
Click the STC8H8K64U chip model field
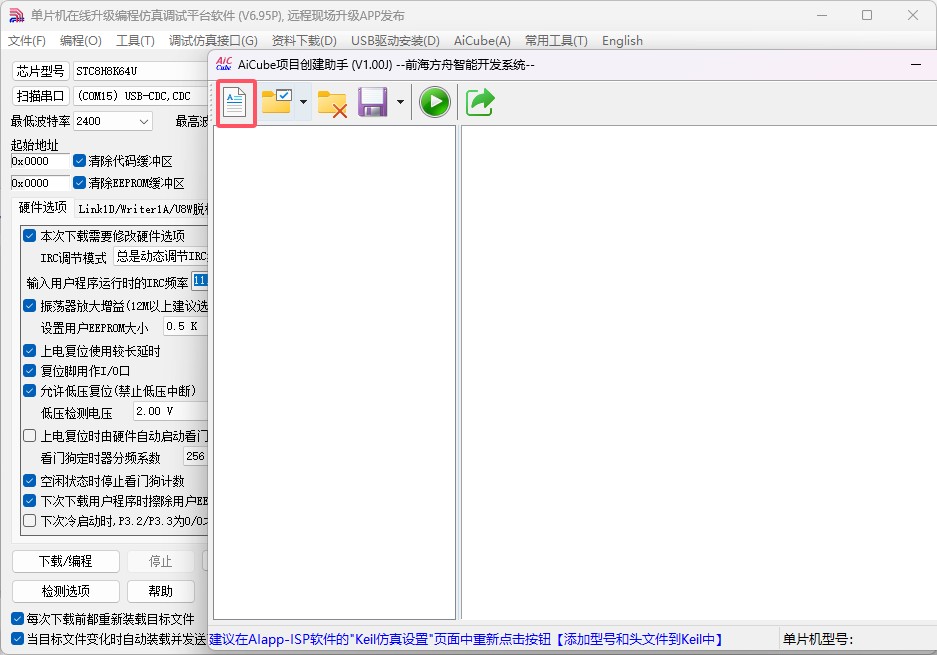140,71
